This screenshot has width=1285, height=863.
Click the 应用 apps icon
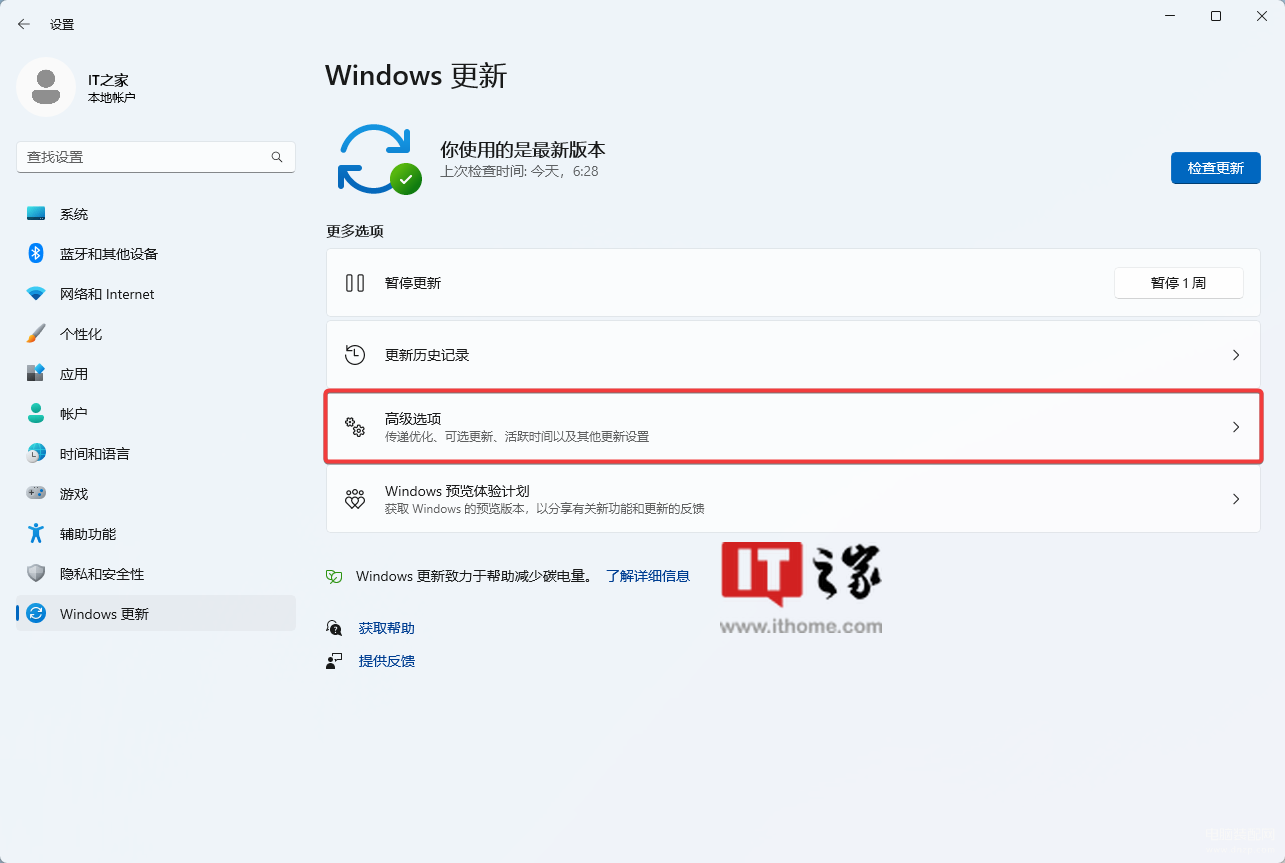(36, 374)
